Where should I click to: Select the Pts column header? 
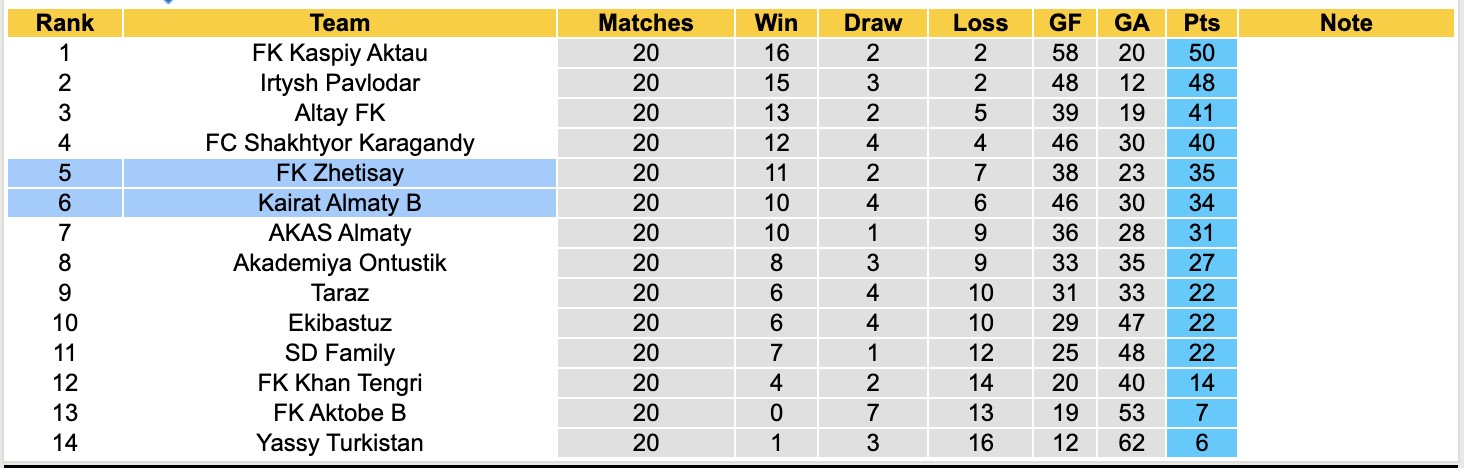coord(1201,23)
